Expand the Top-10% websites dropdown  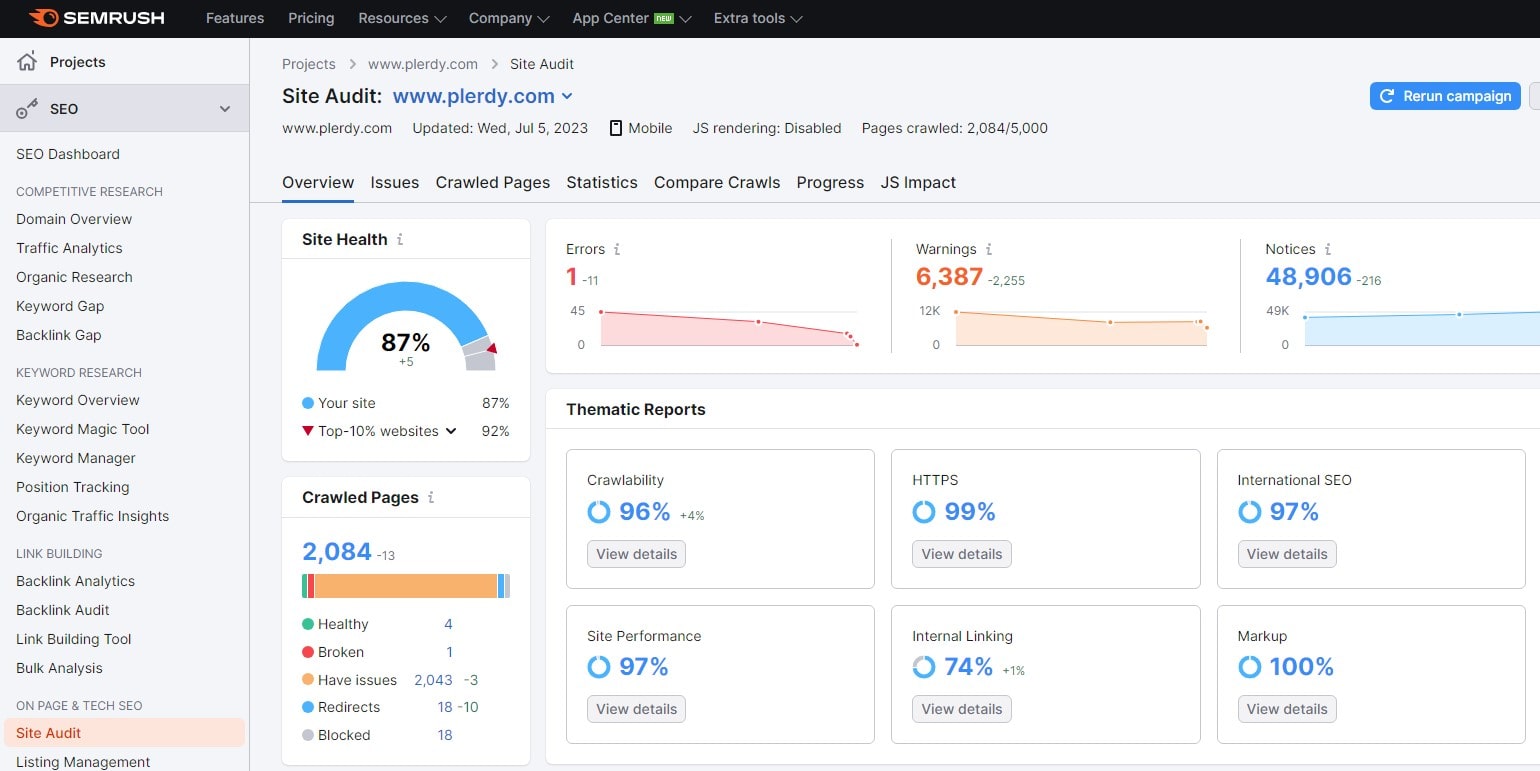(x=451, y=431)
